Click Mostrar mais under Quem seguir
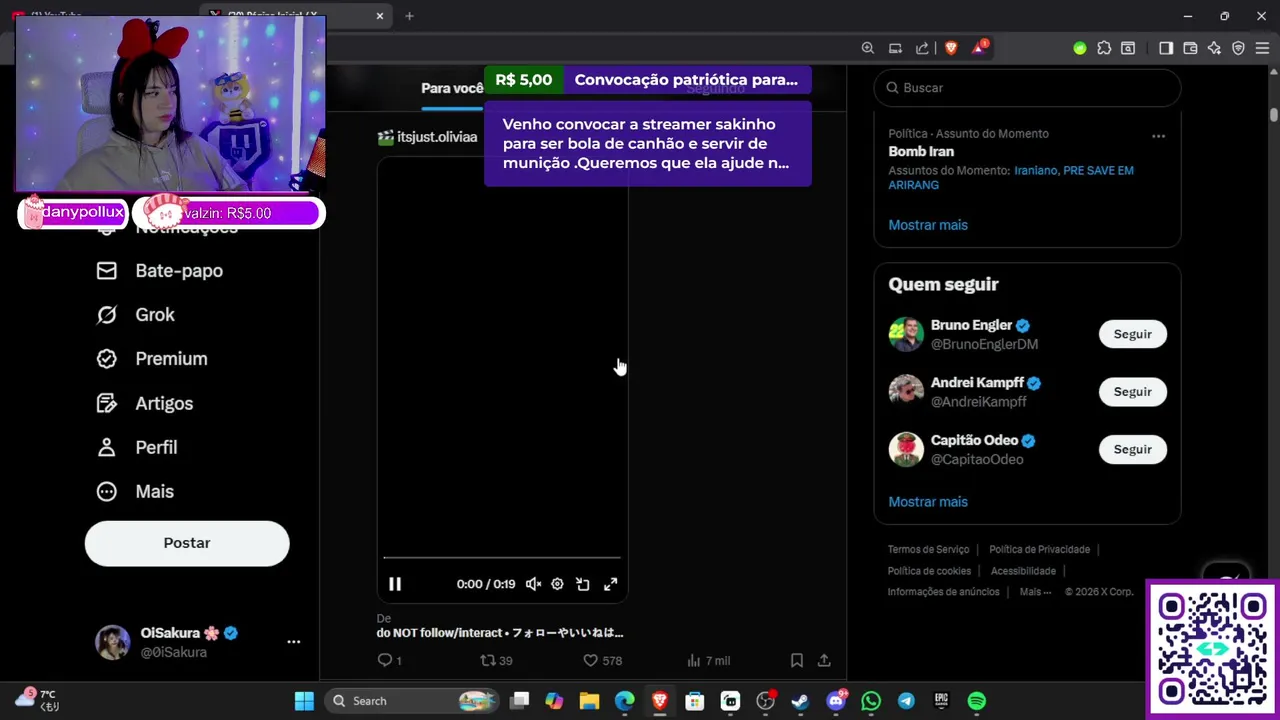Viewport: 1280px width, 720px height. tap(928, 502)
